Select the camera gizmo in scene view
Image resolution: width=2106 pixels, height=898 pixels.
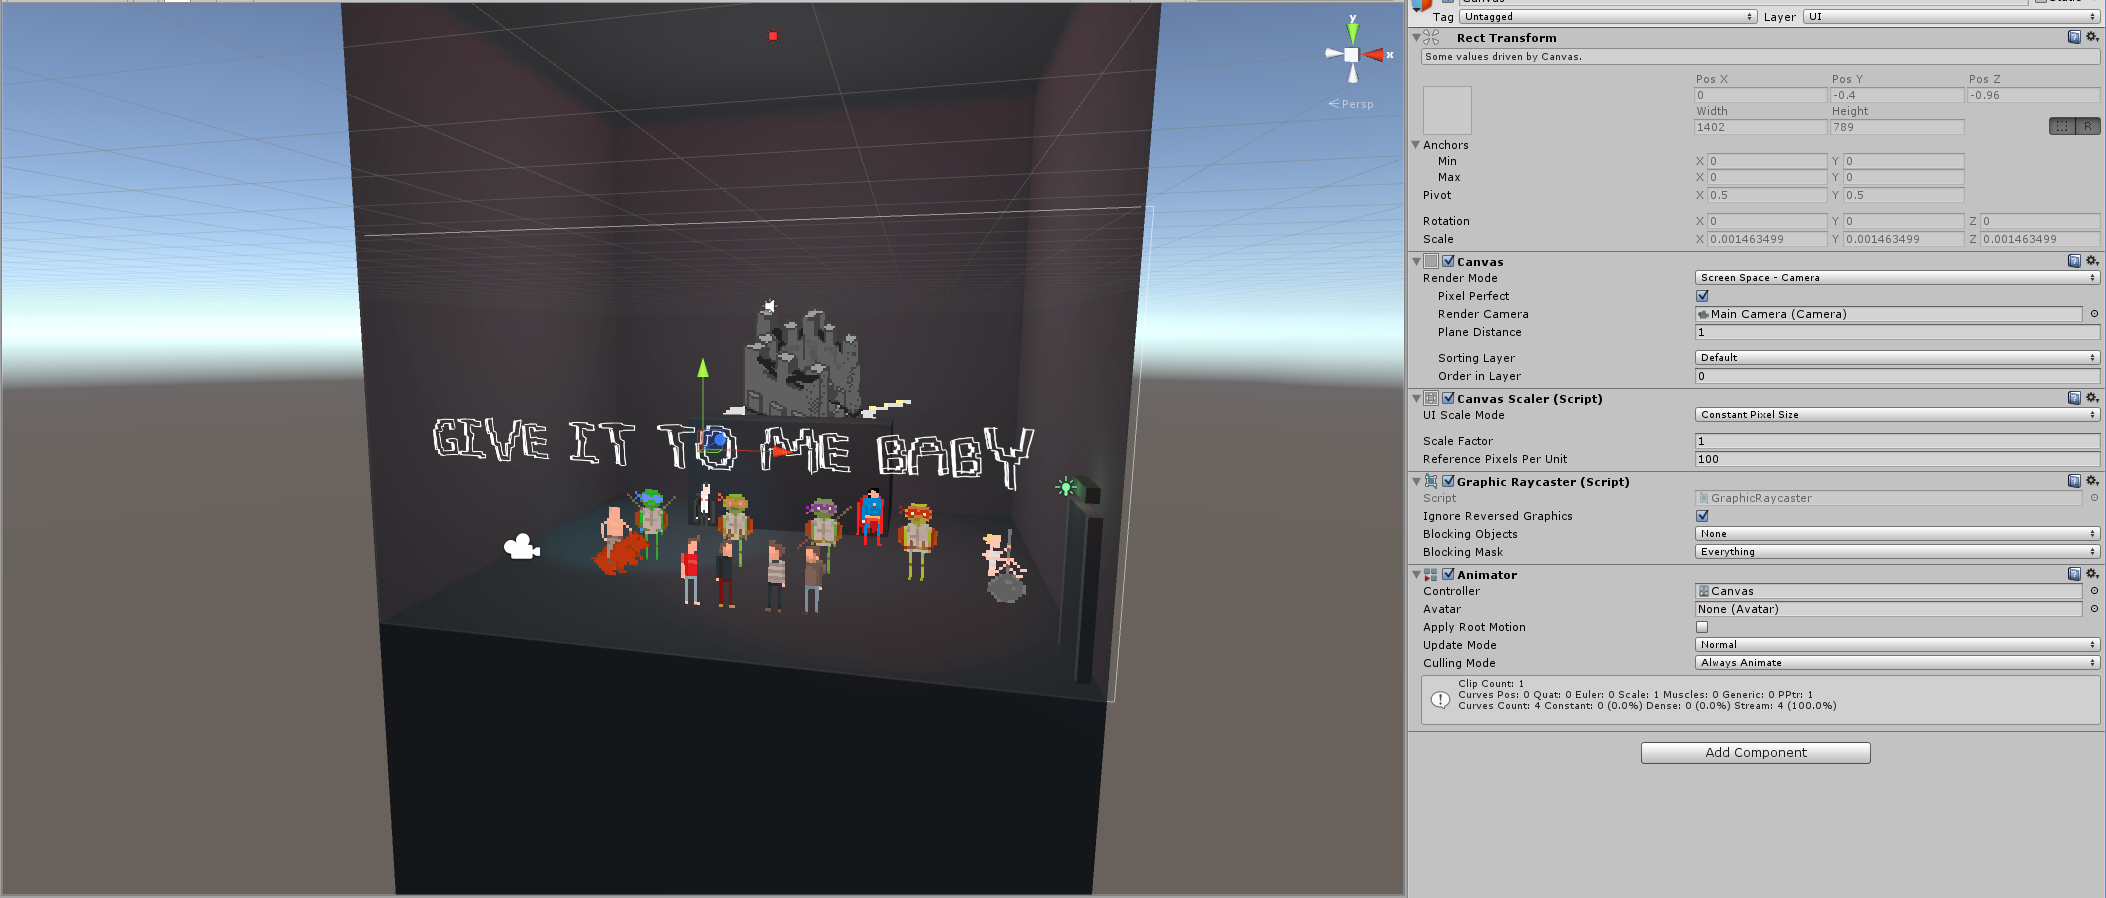(521, 547)
